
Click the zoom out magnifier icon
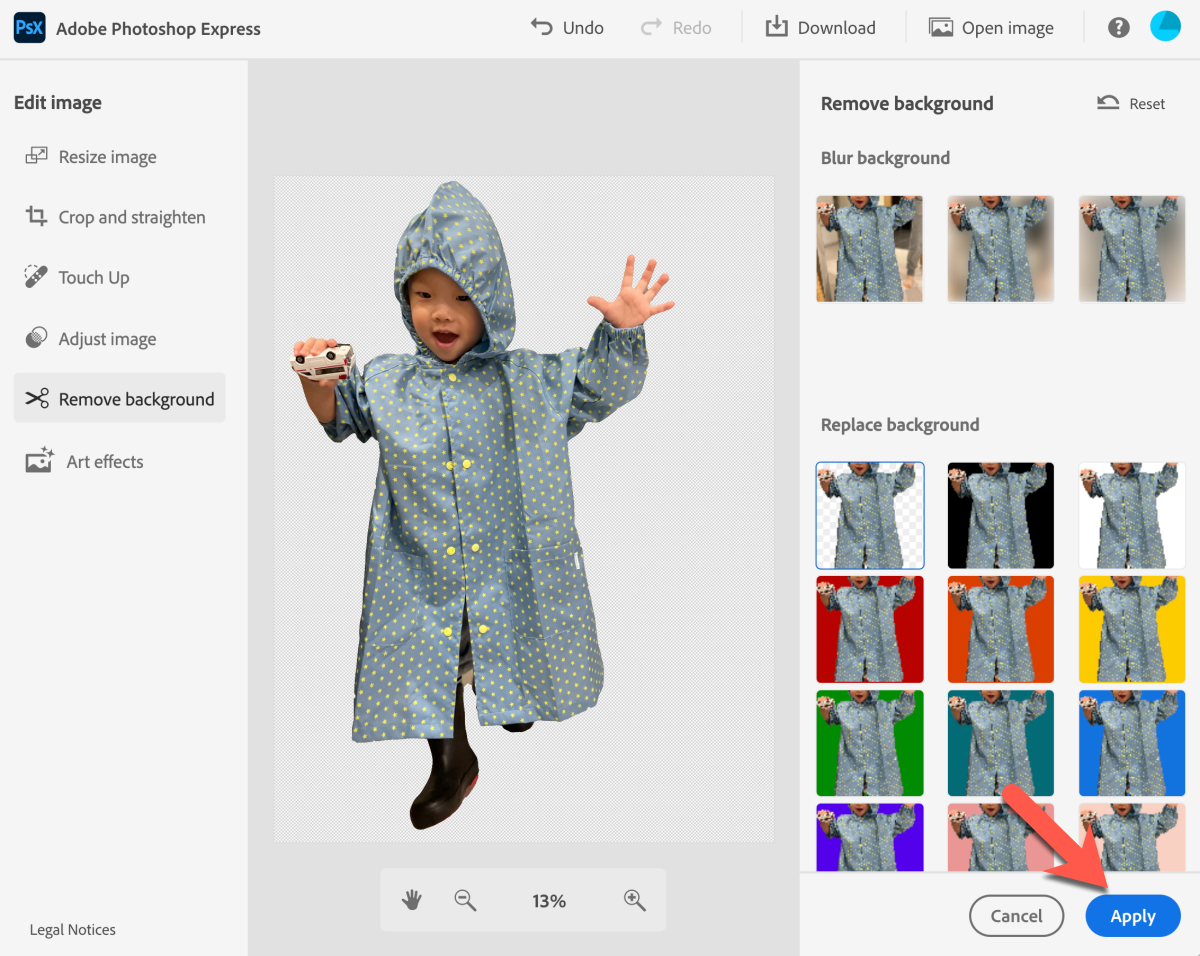[x=465, y=900]
